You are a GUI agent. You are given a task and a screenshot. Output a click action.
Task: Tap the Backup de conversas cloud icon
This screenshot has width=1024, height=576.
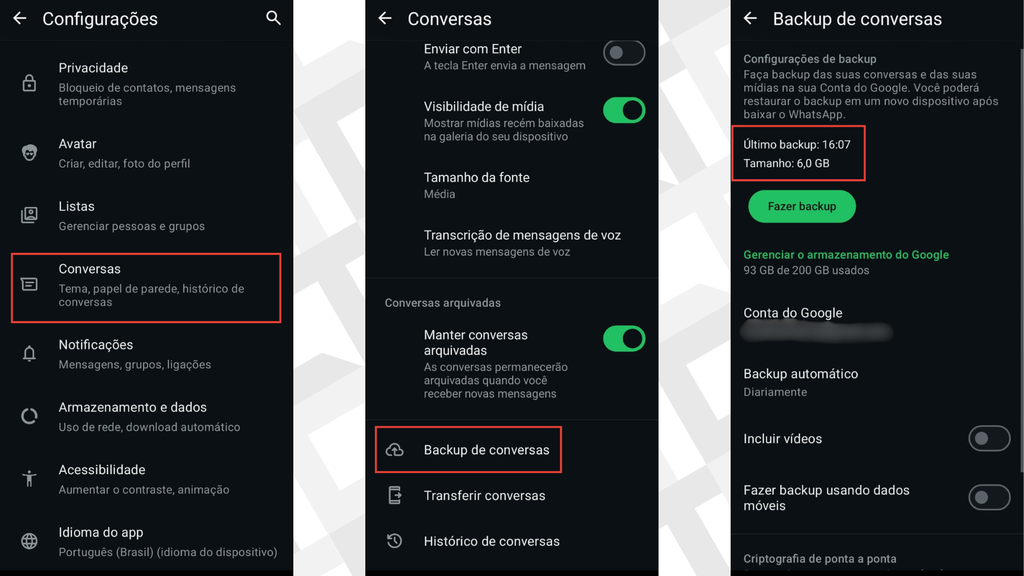coord(394,450)
